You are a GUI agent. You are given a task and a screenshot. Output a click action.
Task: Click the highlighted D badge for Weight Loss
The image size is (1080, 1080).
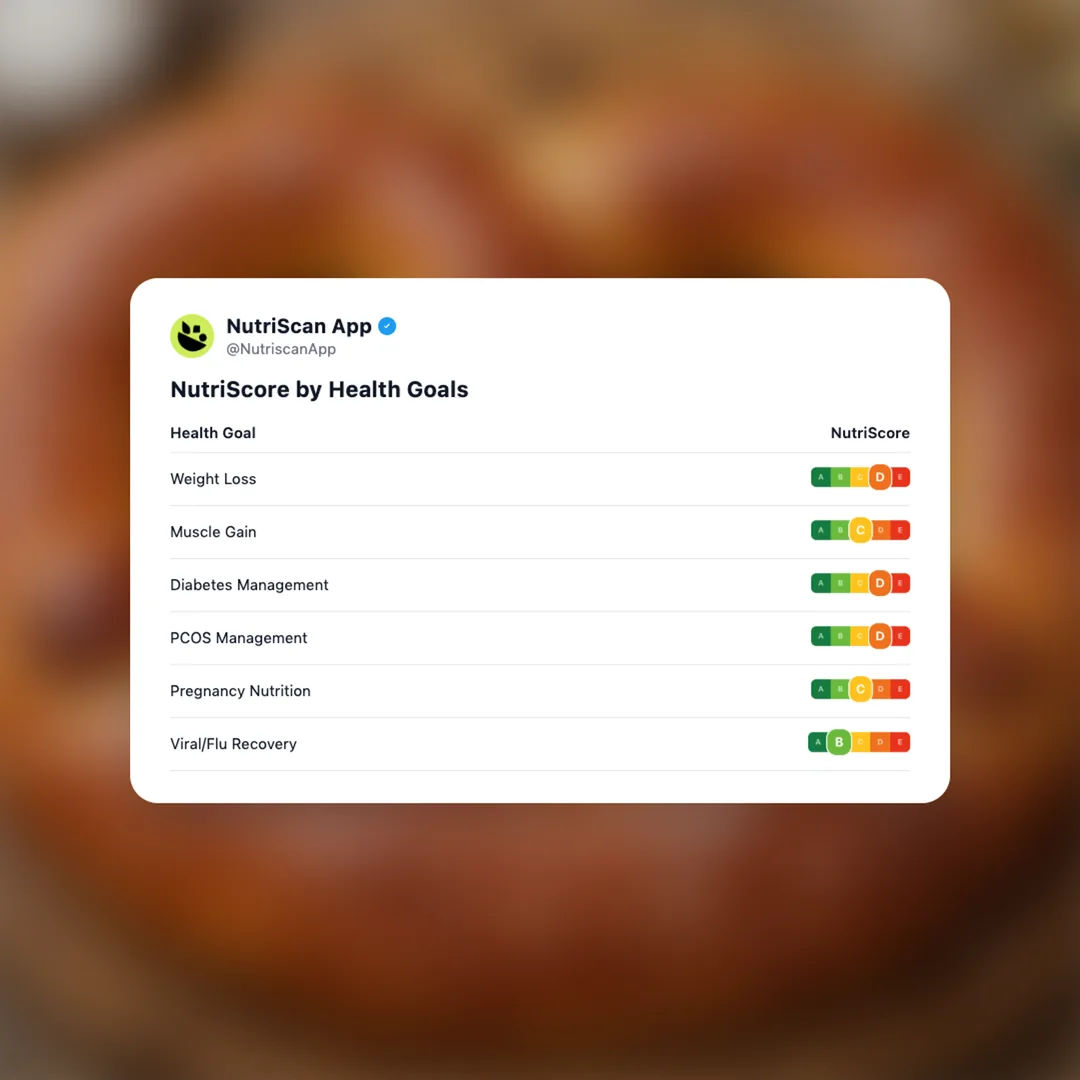880,477
